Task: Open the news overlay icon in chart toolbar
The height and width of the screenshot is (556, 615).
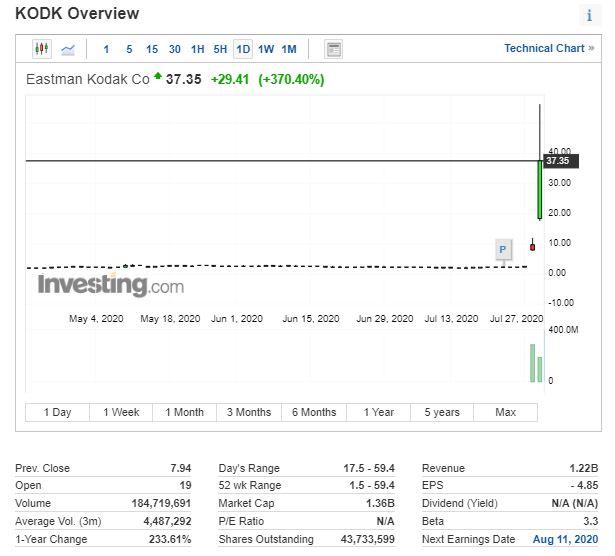Action: coord(333,49)
